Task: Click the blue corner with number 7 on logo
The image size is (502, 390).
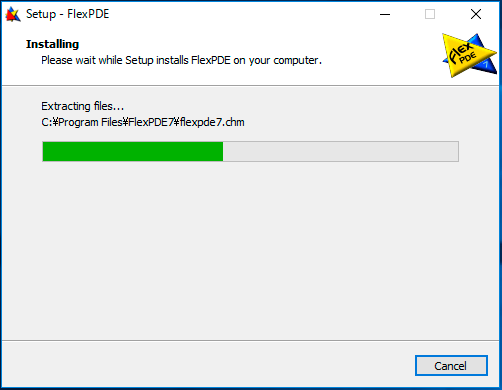Action: [485, 65]
